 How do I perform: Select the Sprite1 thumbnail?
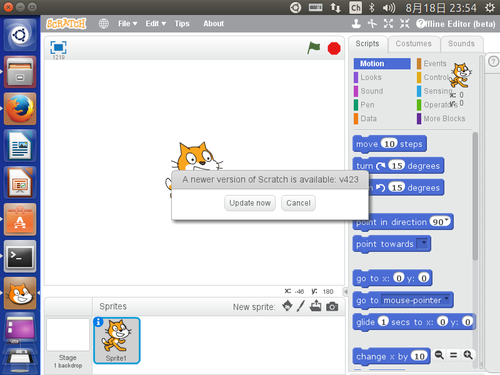point(117,340)
